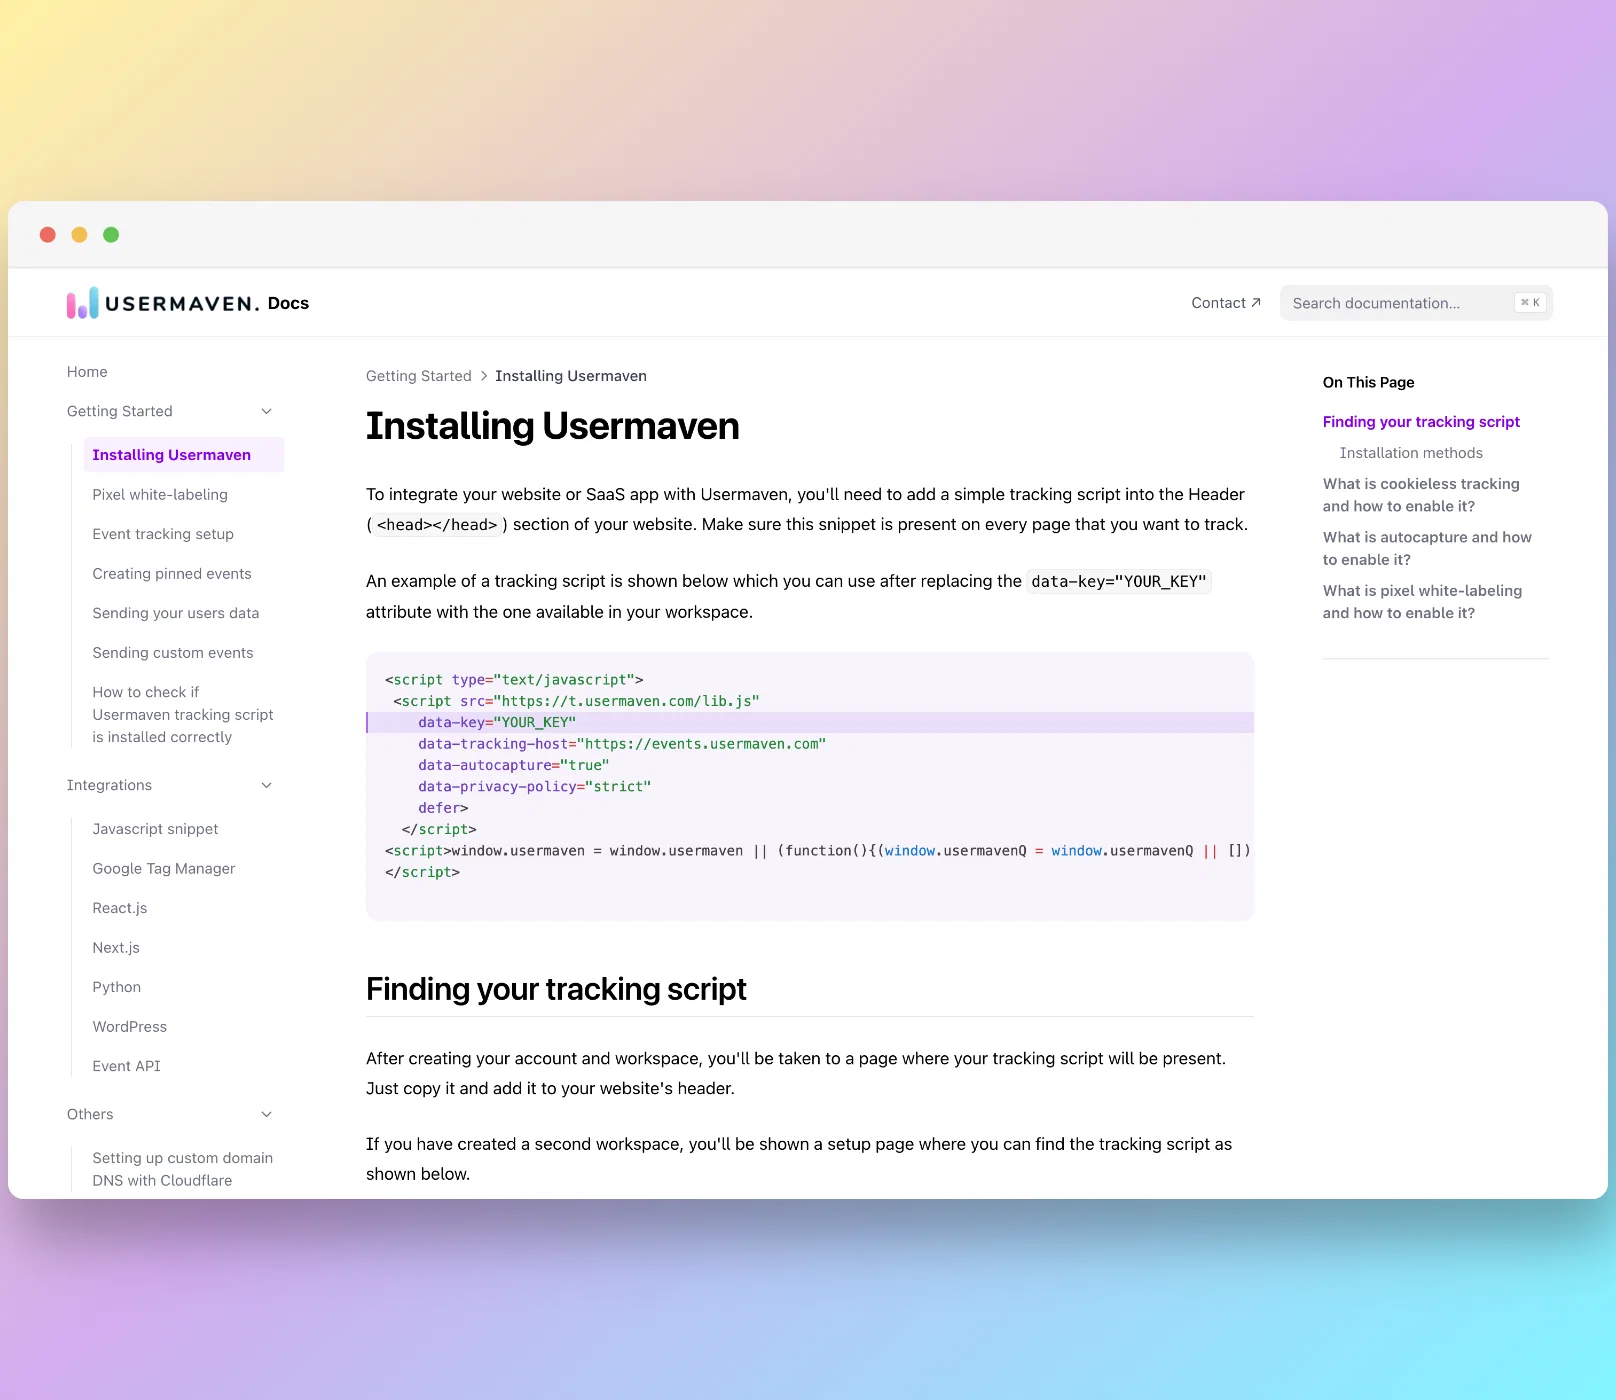Select Installing Usermaven in sidebar

(184, 455)
